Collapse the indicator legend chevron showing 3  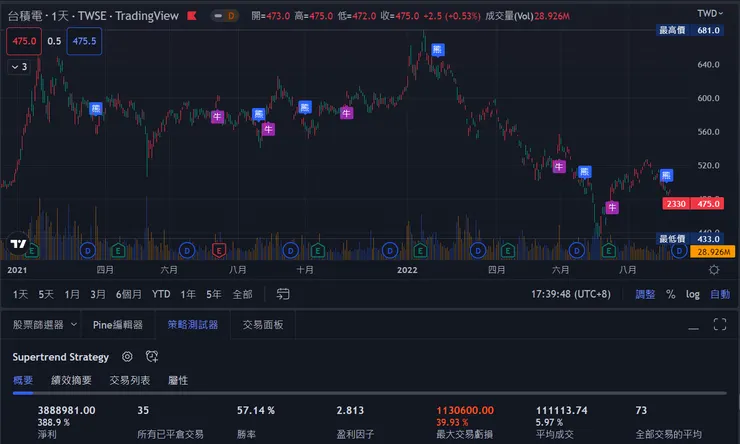pyautogui.click(x=19, y=67)
